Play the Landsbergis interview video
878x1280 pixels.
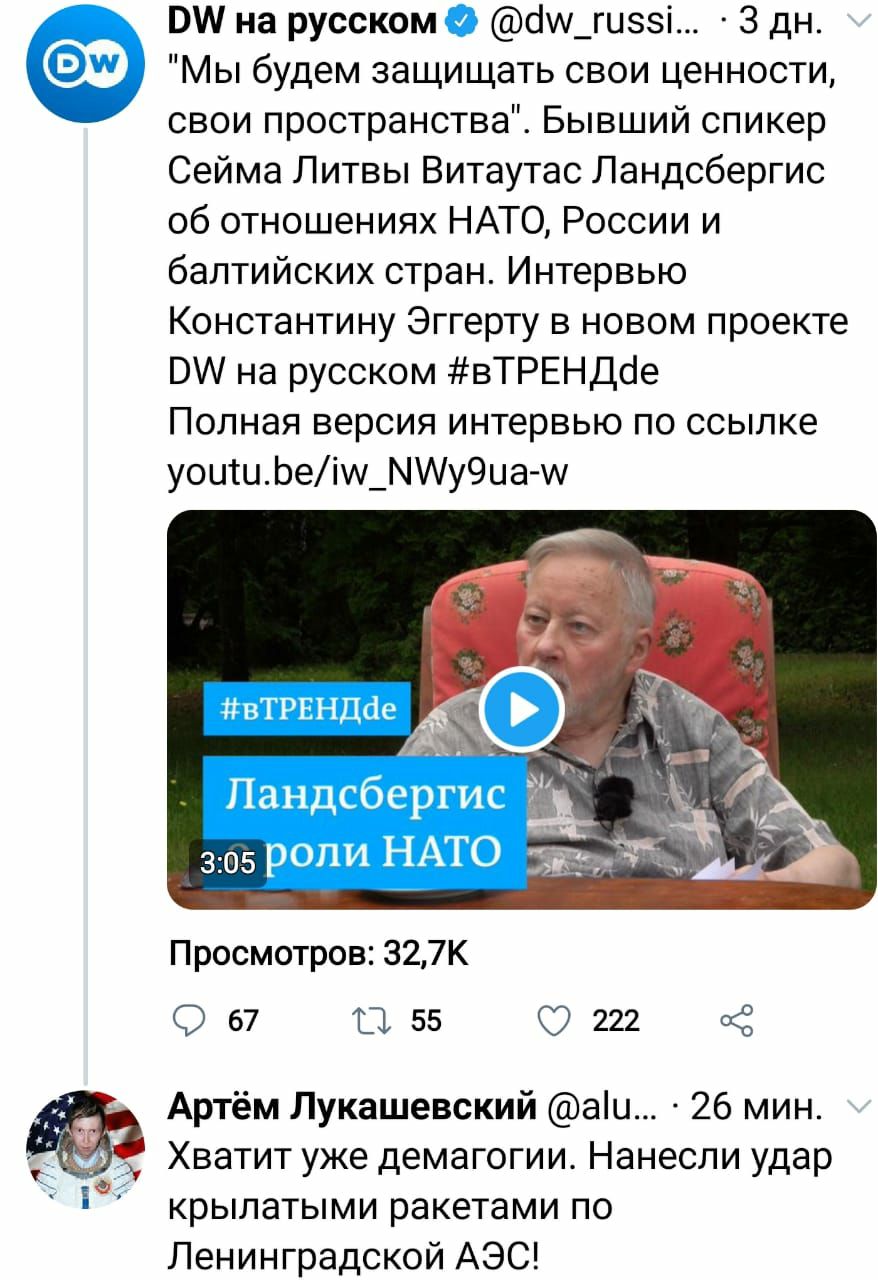pos(522,709)
